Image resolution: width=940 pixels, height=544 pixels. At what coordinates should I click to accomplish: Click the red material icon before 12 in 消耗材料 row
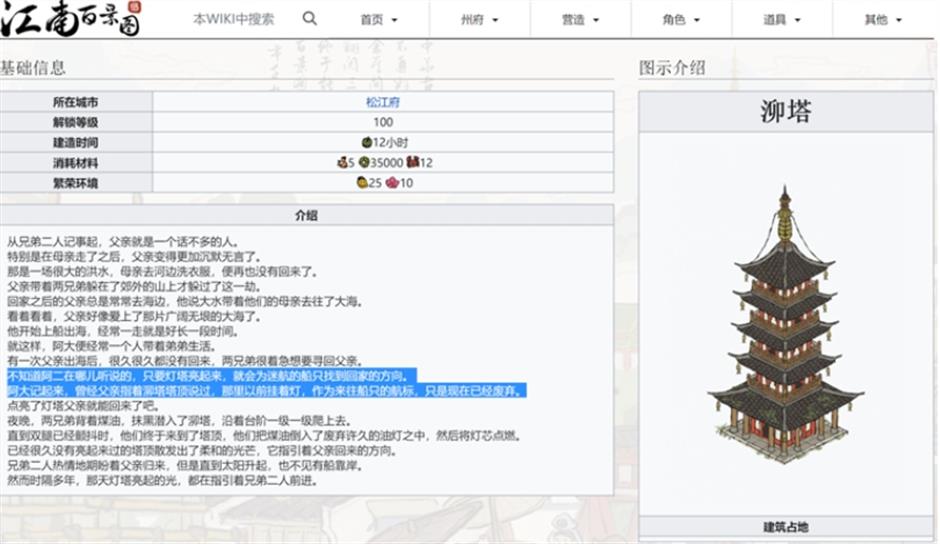412,162
